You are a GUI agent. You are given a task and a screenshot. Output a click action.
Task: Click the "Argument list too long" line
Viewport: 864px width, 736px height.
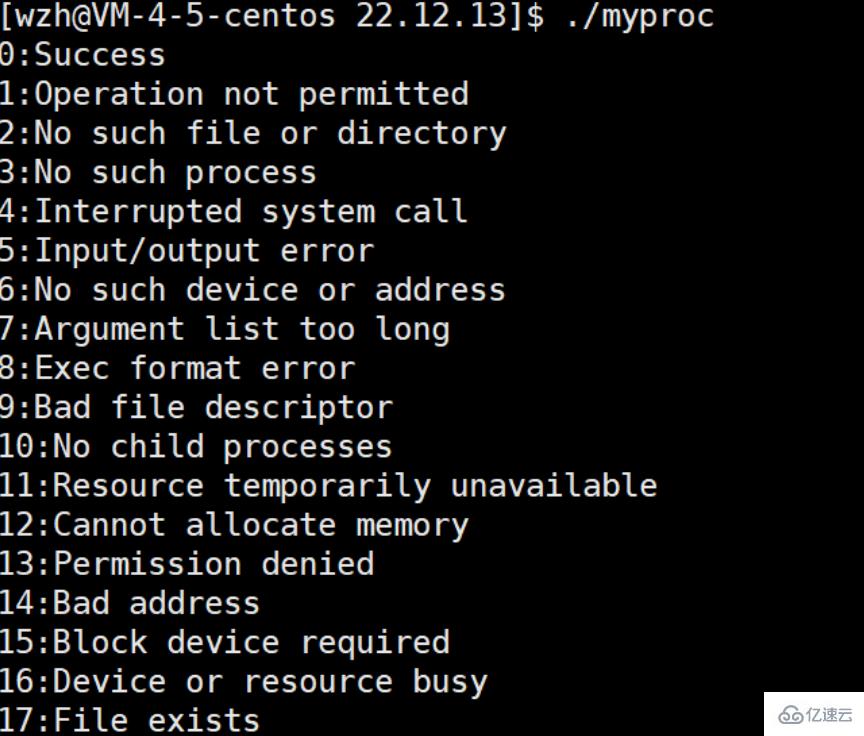pos(225,329)
